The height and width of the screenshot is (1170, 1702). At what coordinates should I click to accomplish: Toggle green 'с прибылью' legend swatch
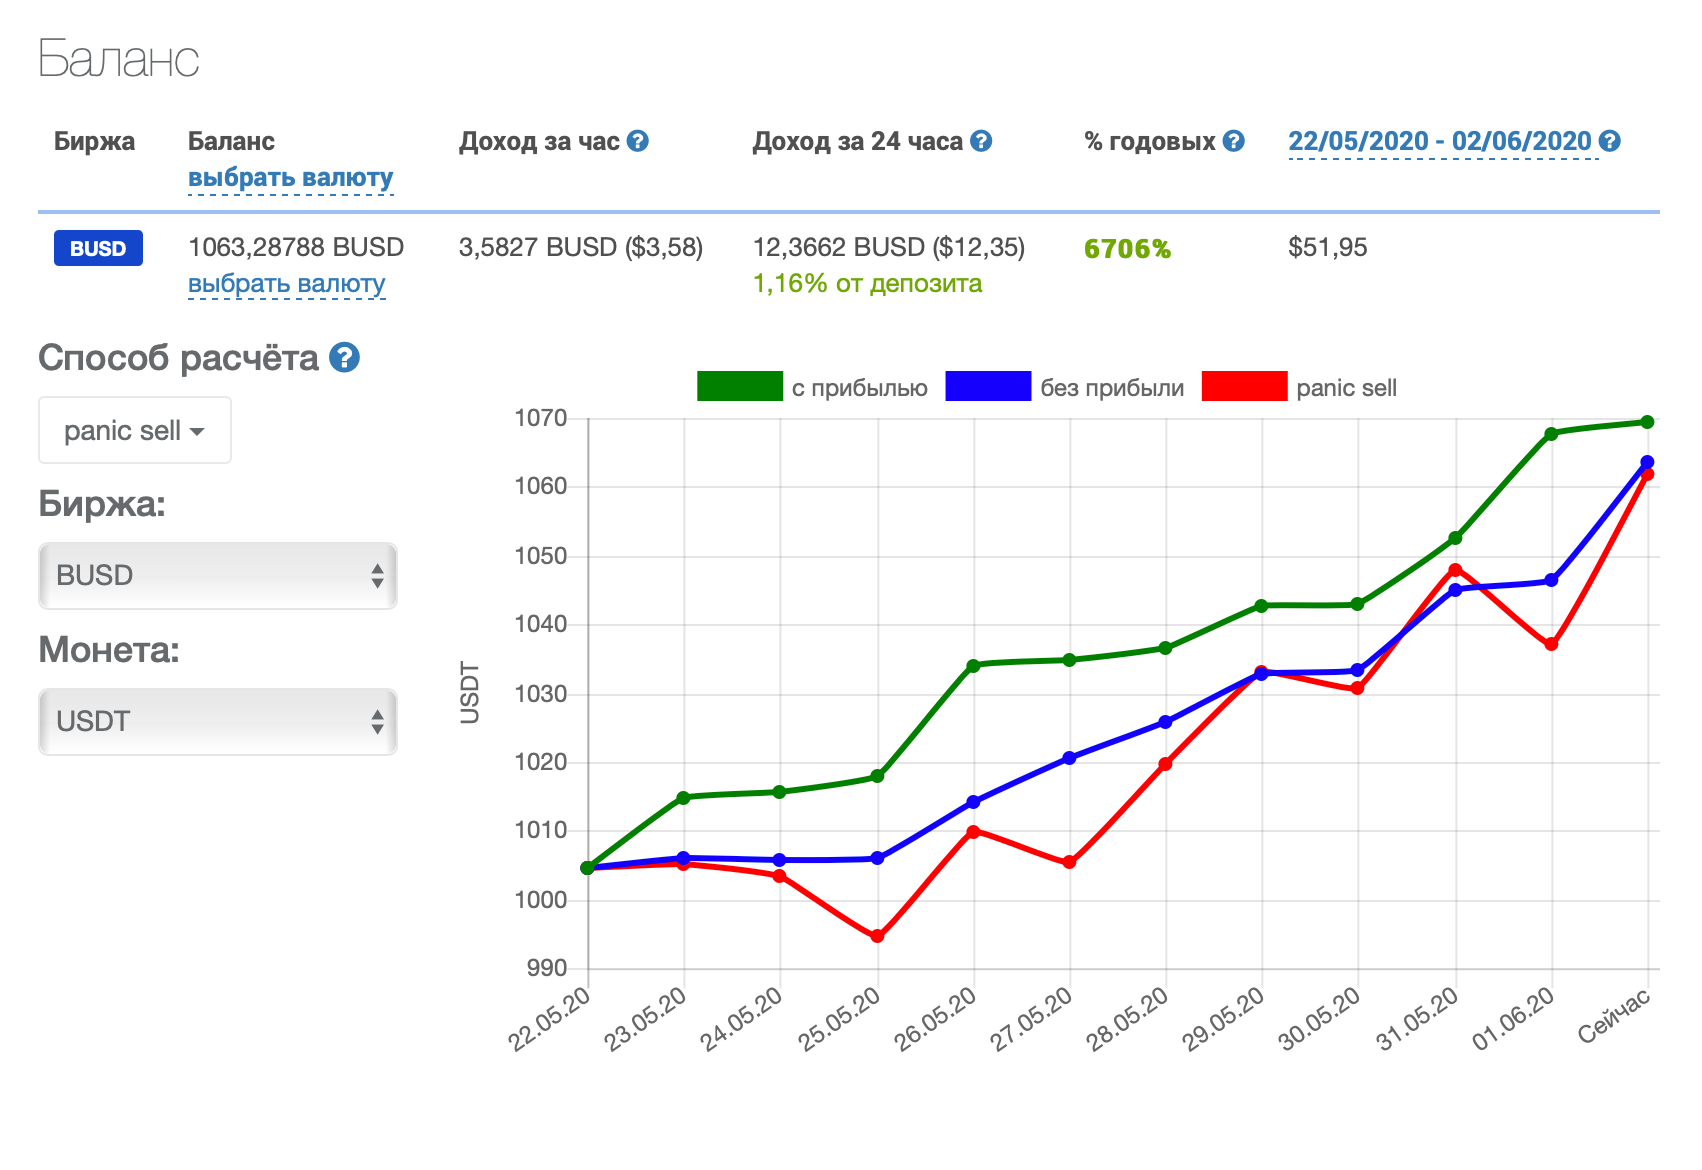(x=740, y=386)
